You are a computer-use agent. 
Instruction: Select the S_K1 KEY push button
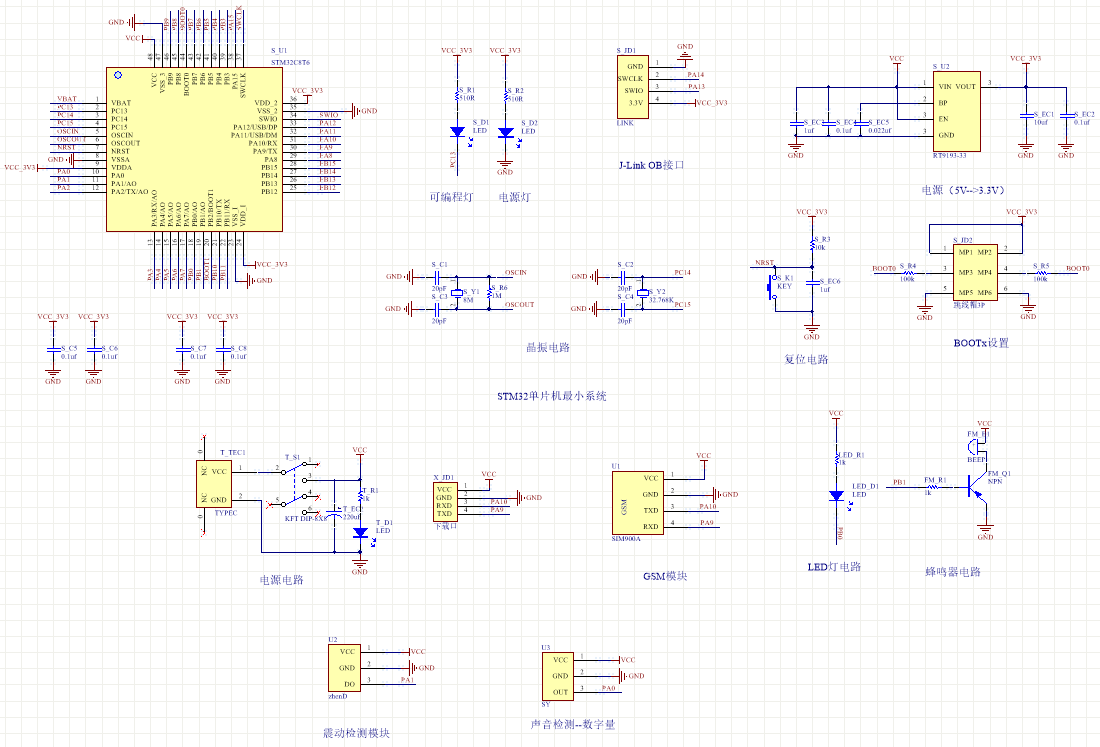click(774, 287)
